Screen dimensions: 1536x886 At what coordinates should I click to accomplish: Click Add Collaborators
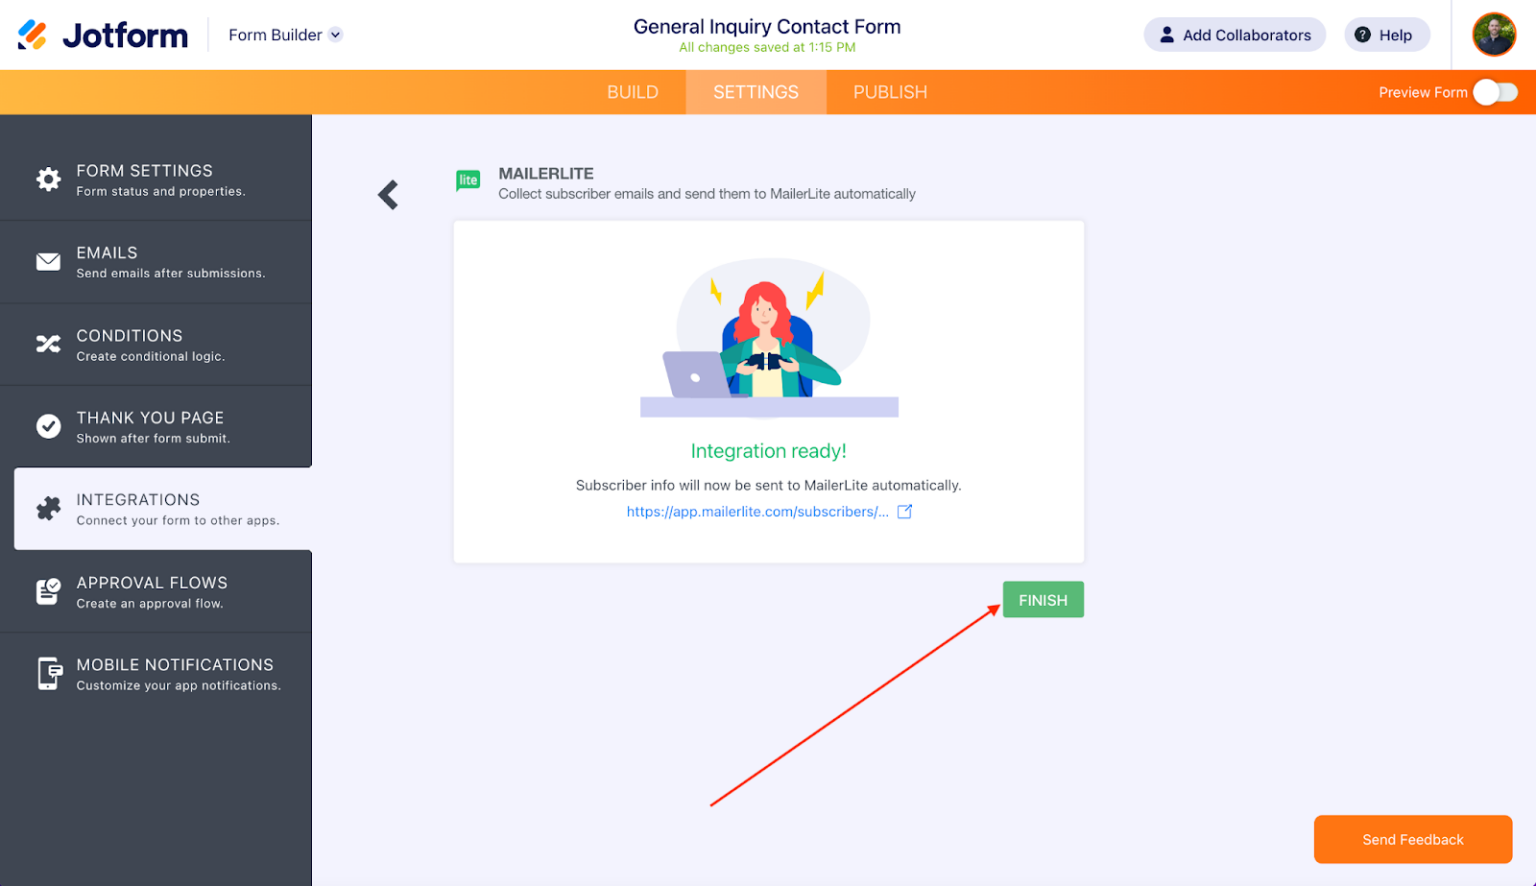[1234, 34]
